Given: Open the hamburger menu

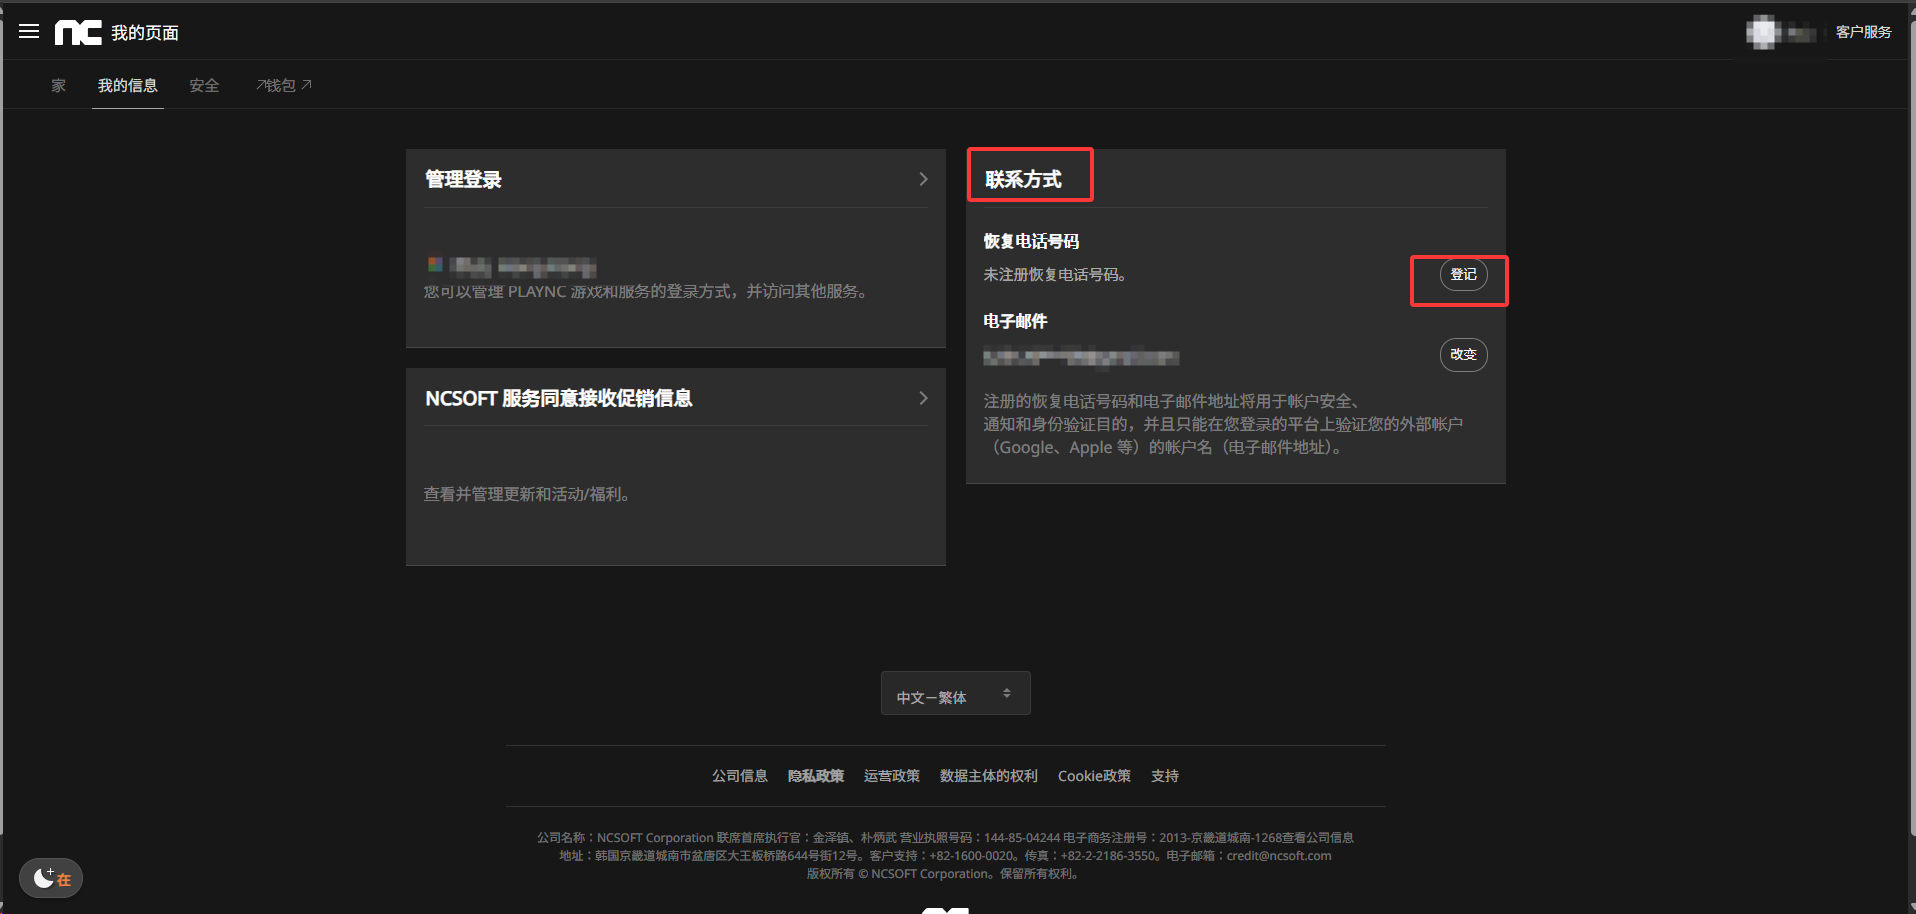Looking at the screenshot, I should 29,32.
